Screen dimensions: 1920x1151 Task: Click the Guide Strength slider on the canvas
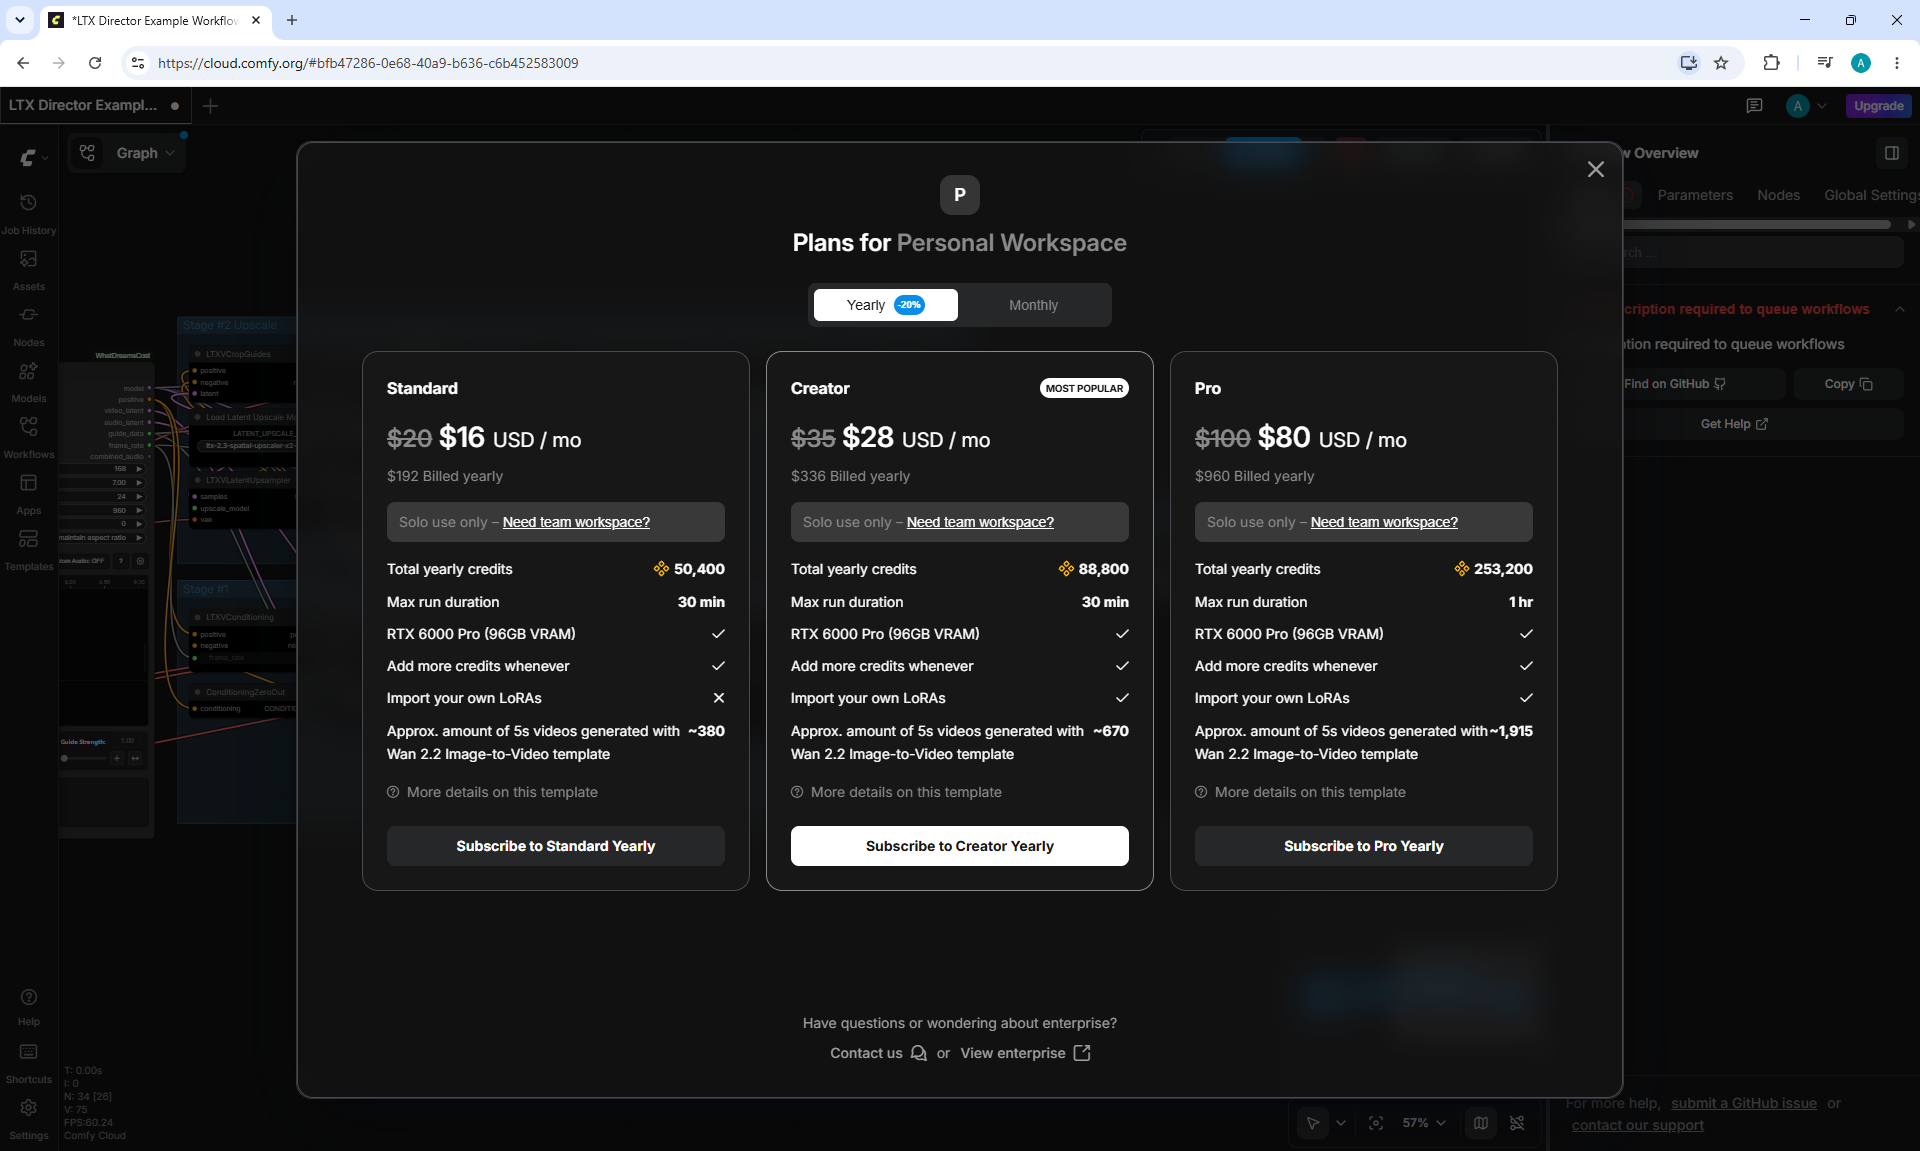[84, 758]
